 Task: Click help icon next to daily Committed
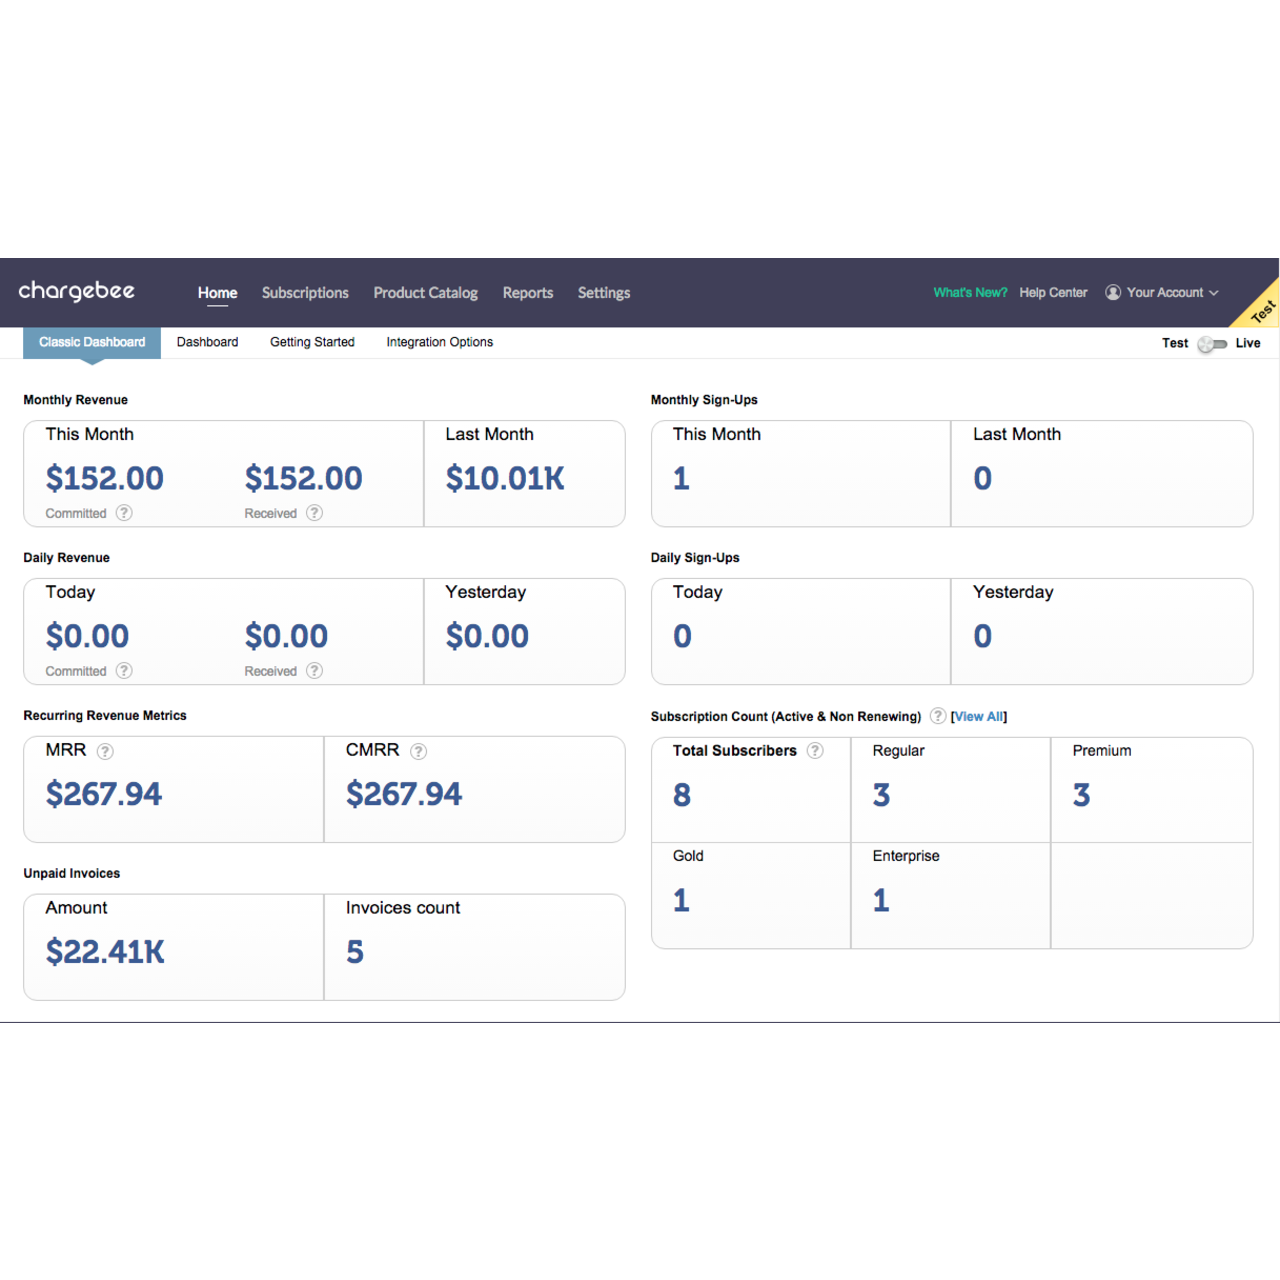[x=124, y=671]
